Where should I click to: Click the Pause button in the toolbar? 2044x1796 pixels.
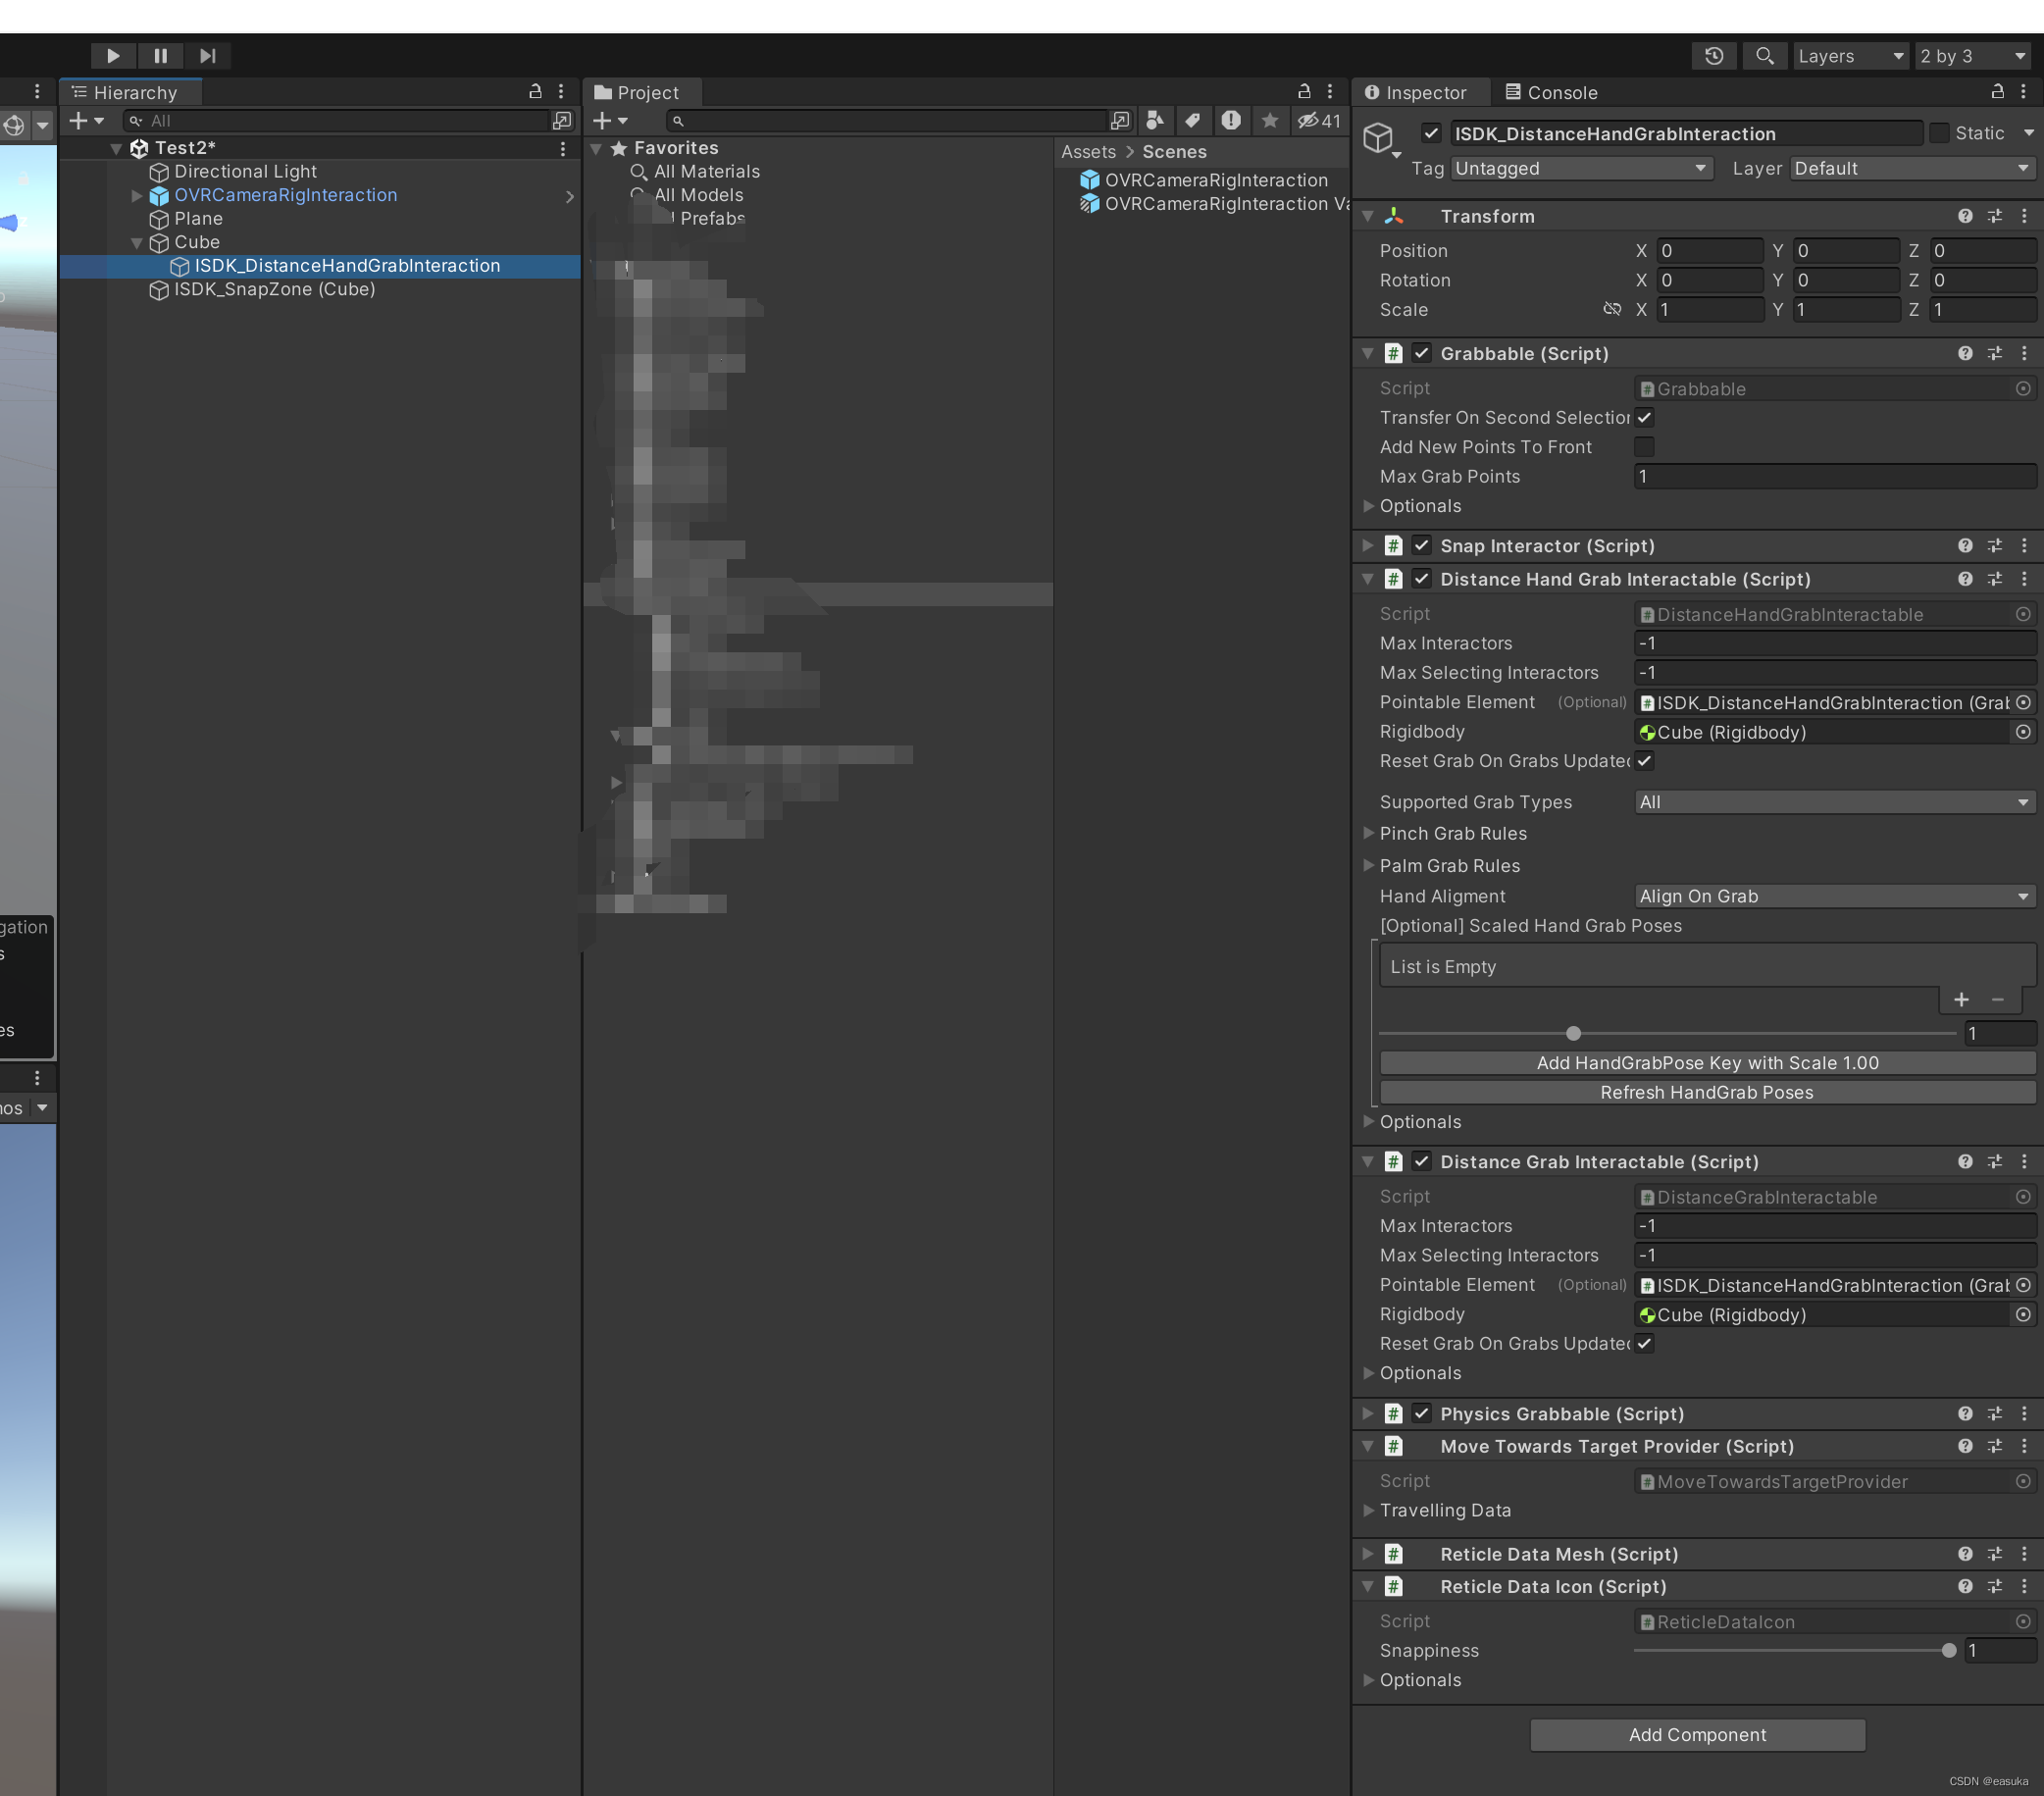160,55
